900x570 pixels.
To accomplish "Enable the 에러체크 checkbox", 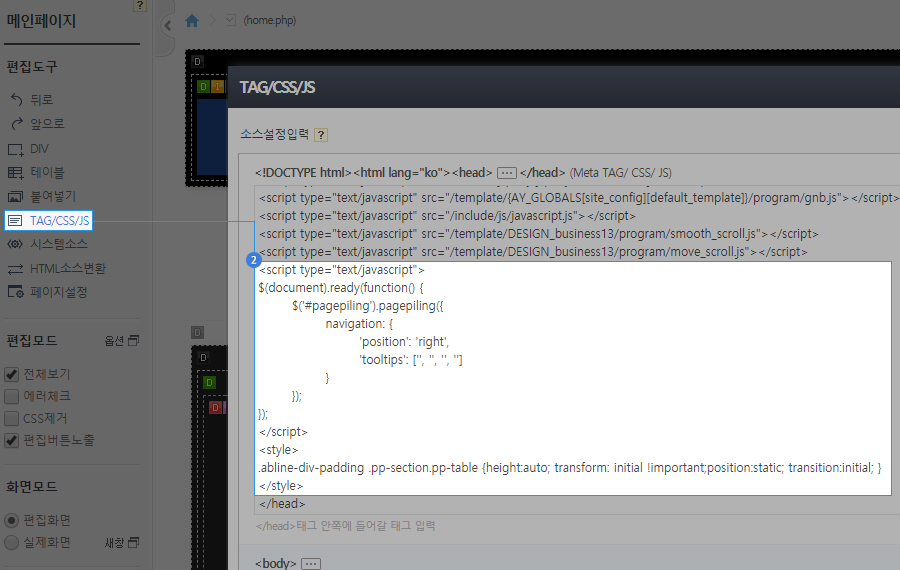I will click(12, 396).
